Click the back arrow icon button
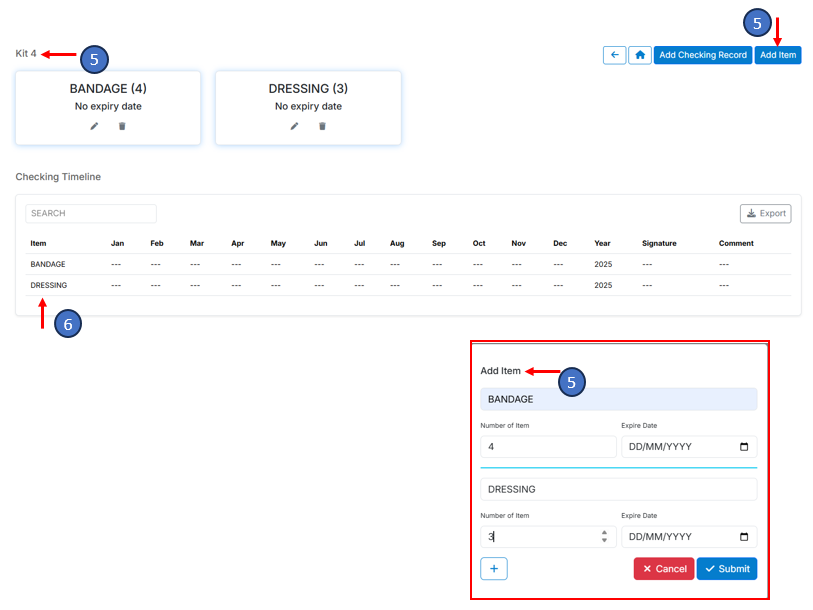This screenshot has height=610, width=813. point(614,55)
